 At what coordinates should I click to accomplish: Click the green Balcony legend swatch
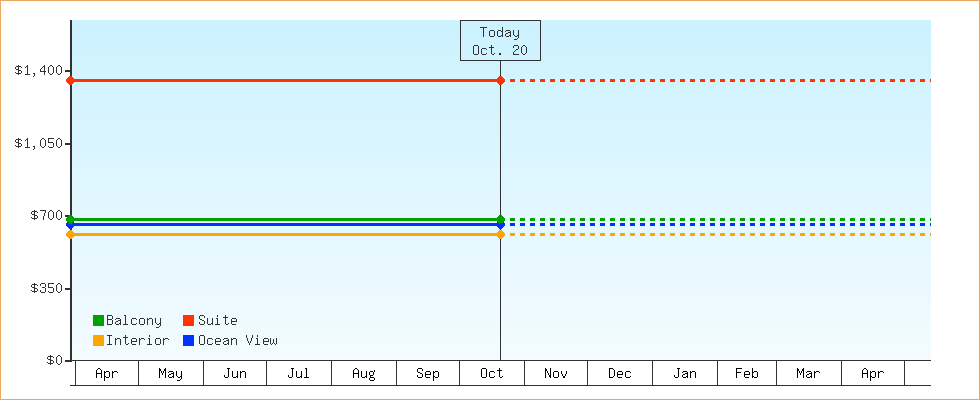[98, 320]
